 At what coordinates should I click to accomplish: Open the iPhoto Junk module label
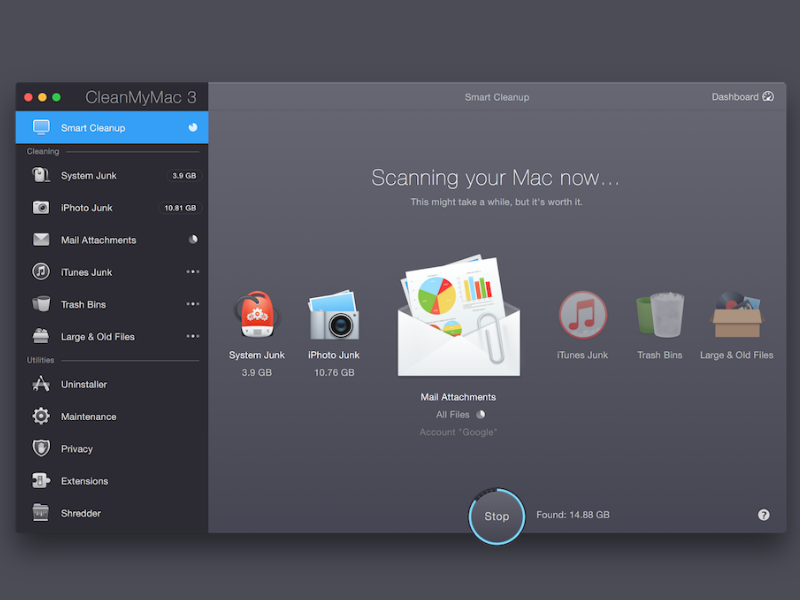coord(87,208)
